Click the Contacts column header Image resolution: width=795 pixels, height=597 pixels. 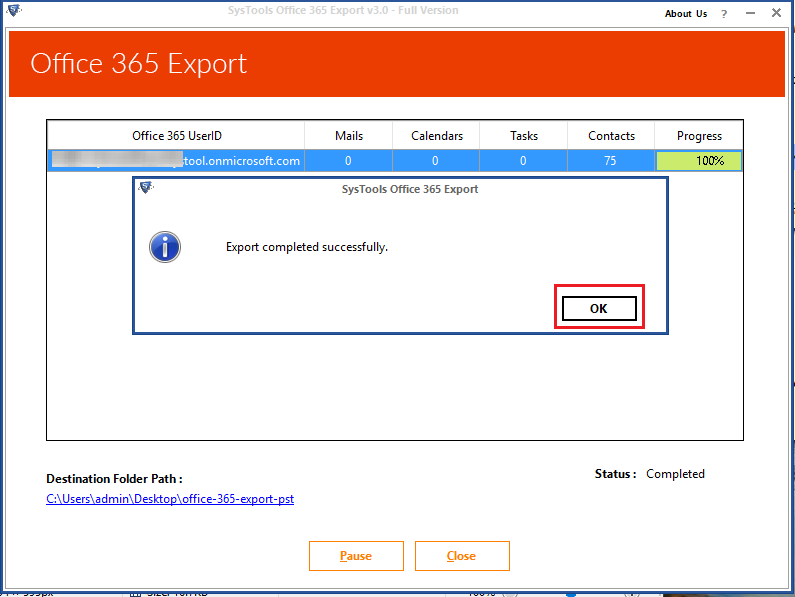[611, 136]
